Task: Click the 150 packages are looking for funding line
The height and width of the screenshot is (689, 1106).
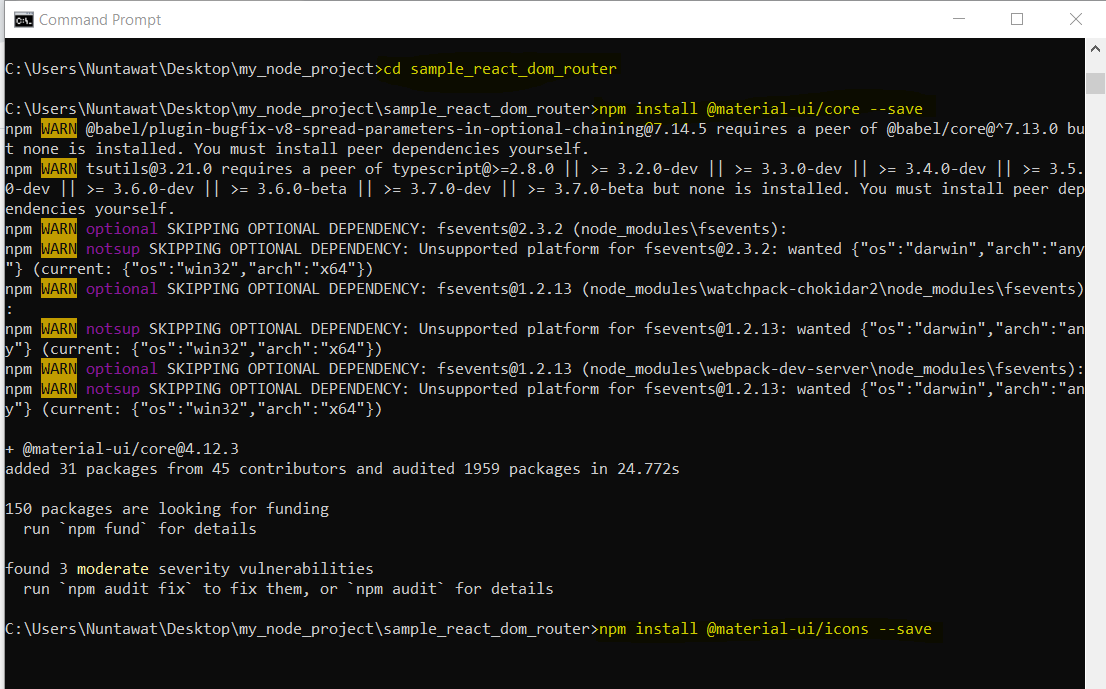Action: pyautogui.click(x=165, y=508)
